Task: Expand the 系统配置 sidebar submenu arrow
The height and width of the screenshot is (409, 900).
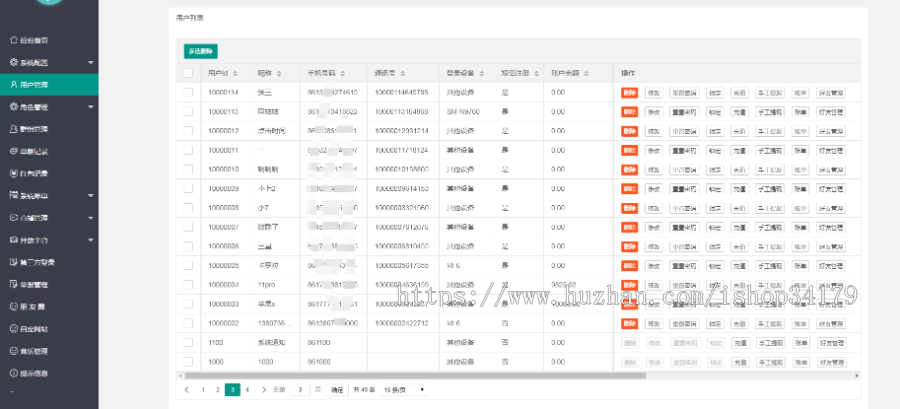Action: (x=91, y=62)
